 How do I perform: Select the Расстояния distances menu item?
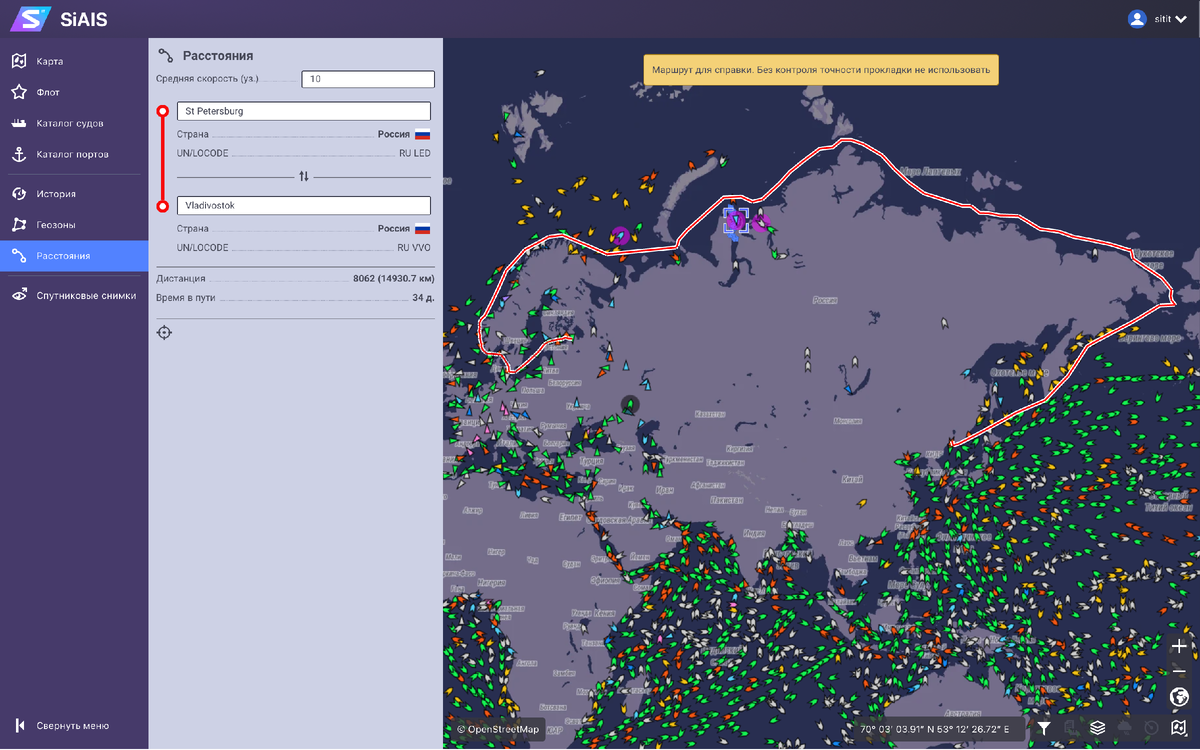tap(74, 256)
